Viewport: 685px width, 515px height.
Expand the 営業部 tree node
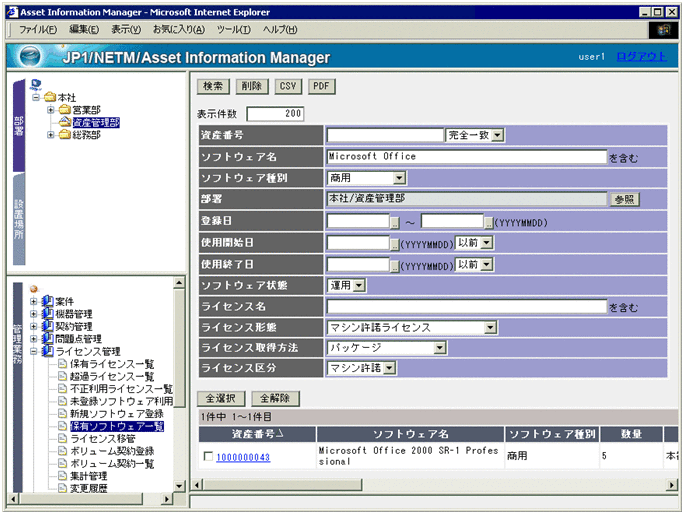click(50, 109)
